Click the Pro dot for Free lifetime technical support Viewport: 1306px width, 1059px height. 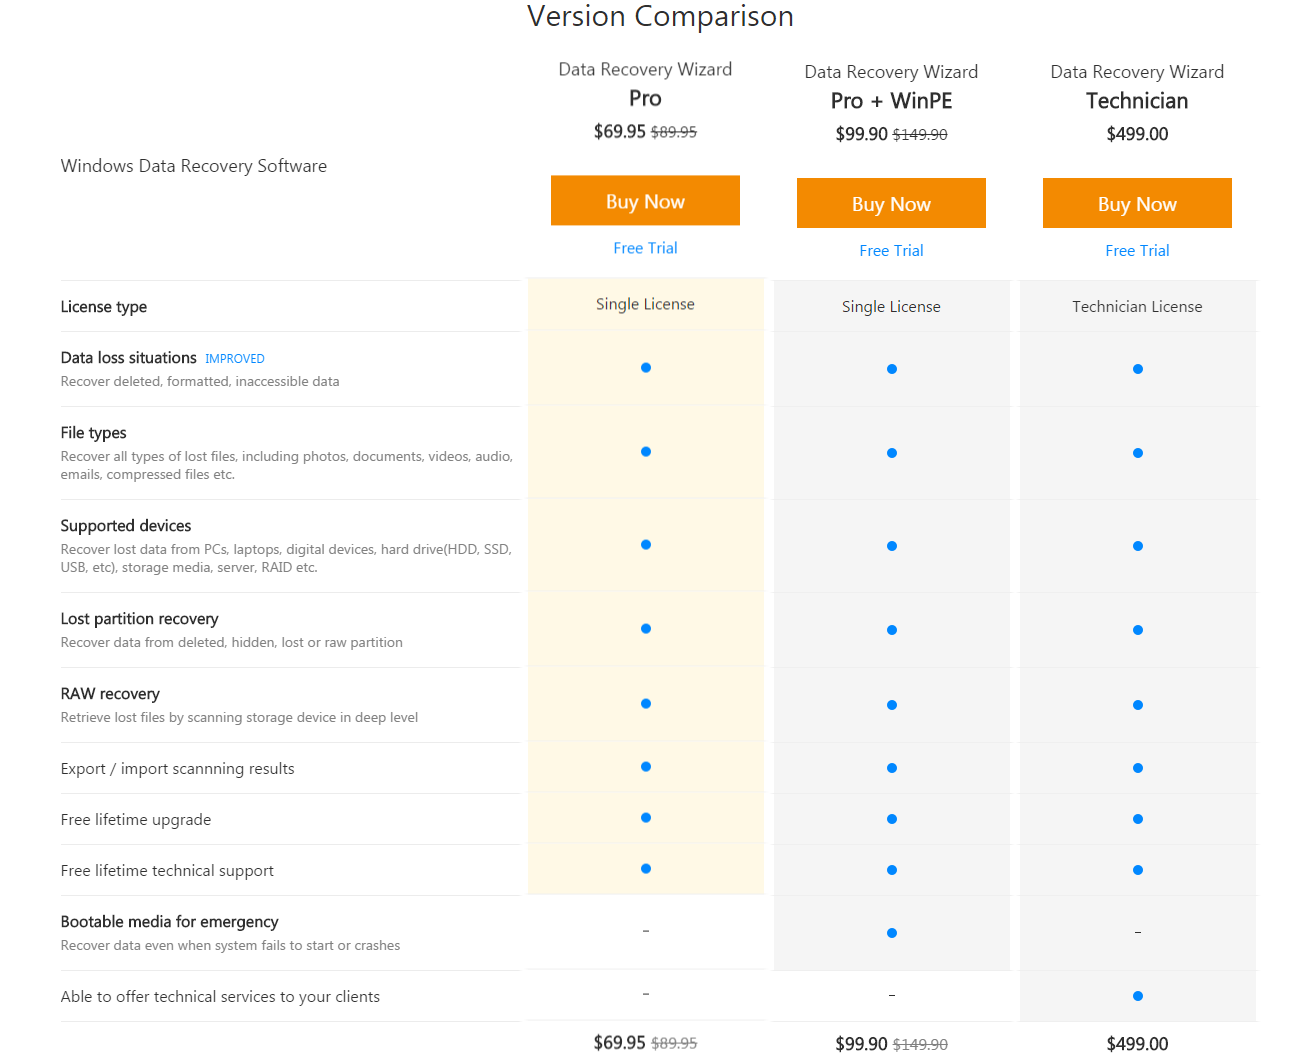(646, 869)
